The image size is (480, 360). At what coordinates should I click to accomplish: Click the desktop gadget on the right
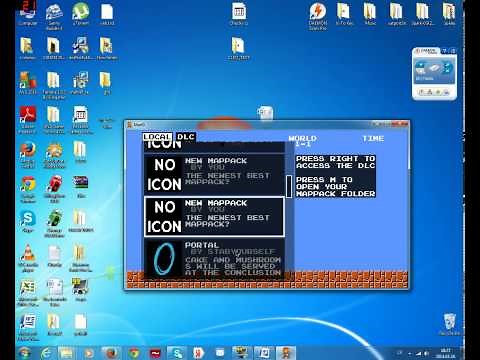coord(434,73)
